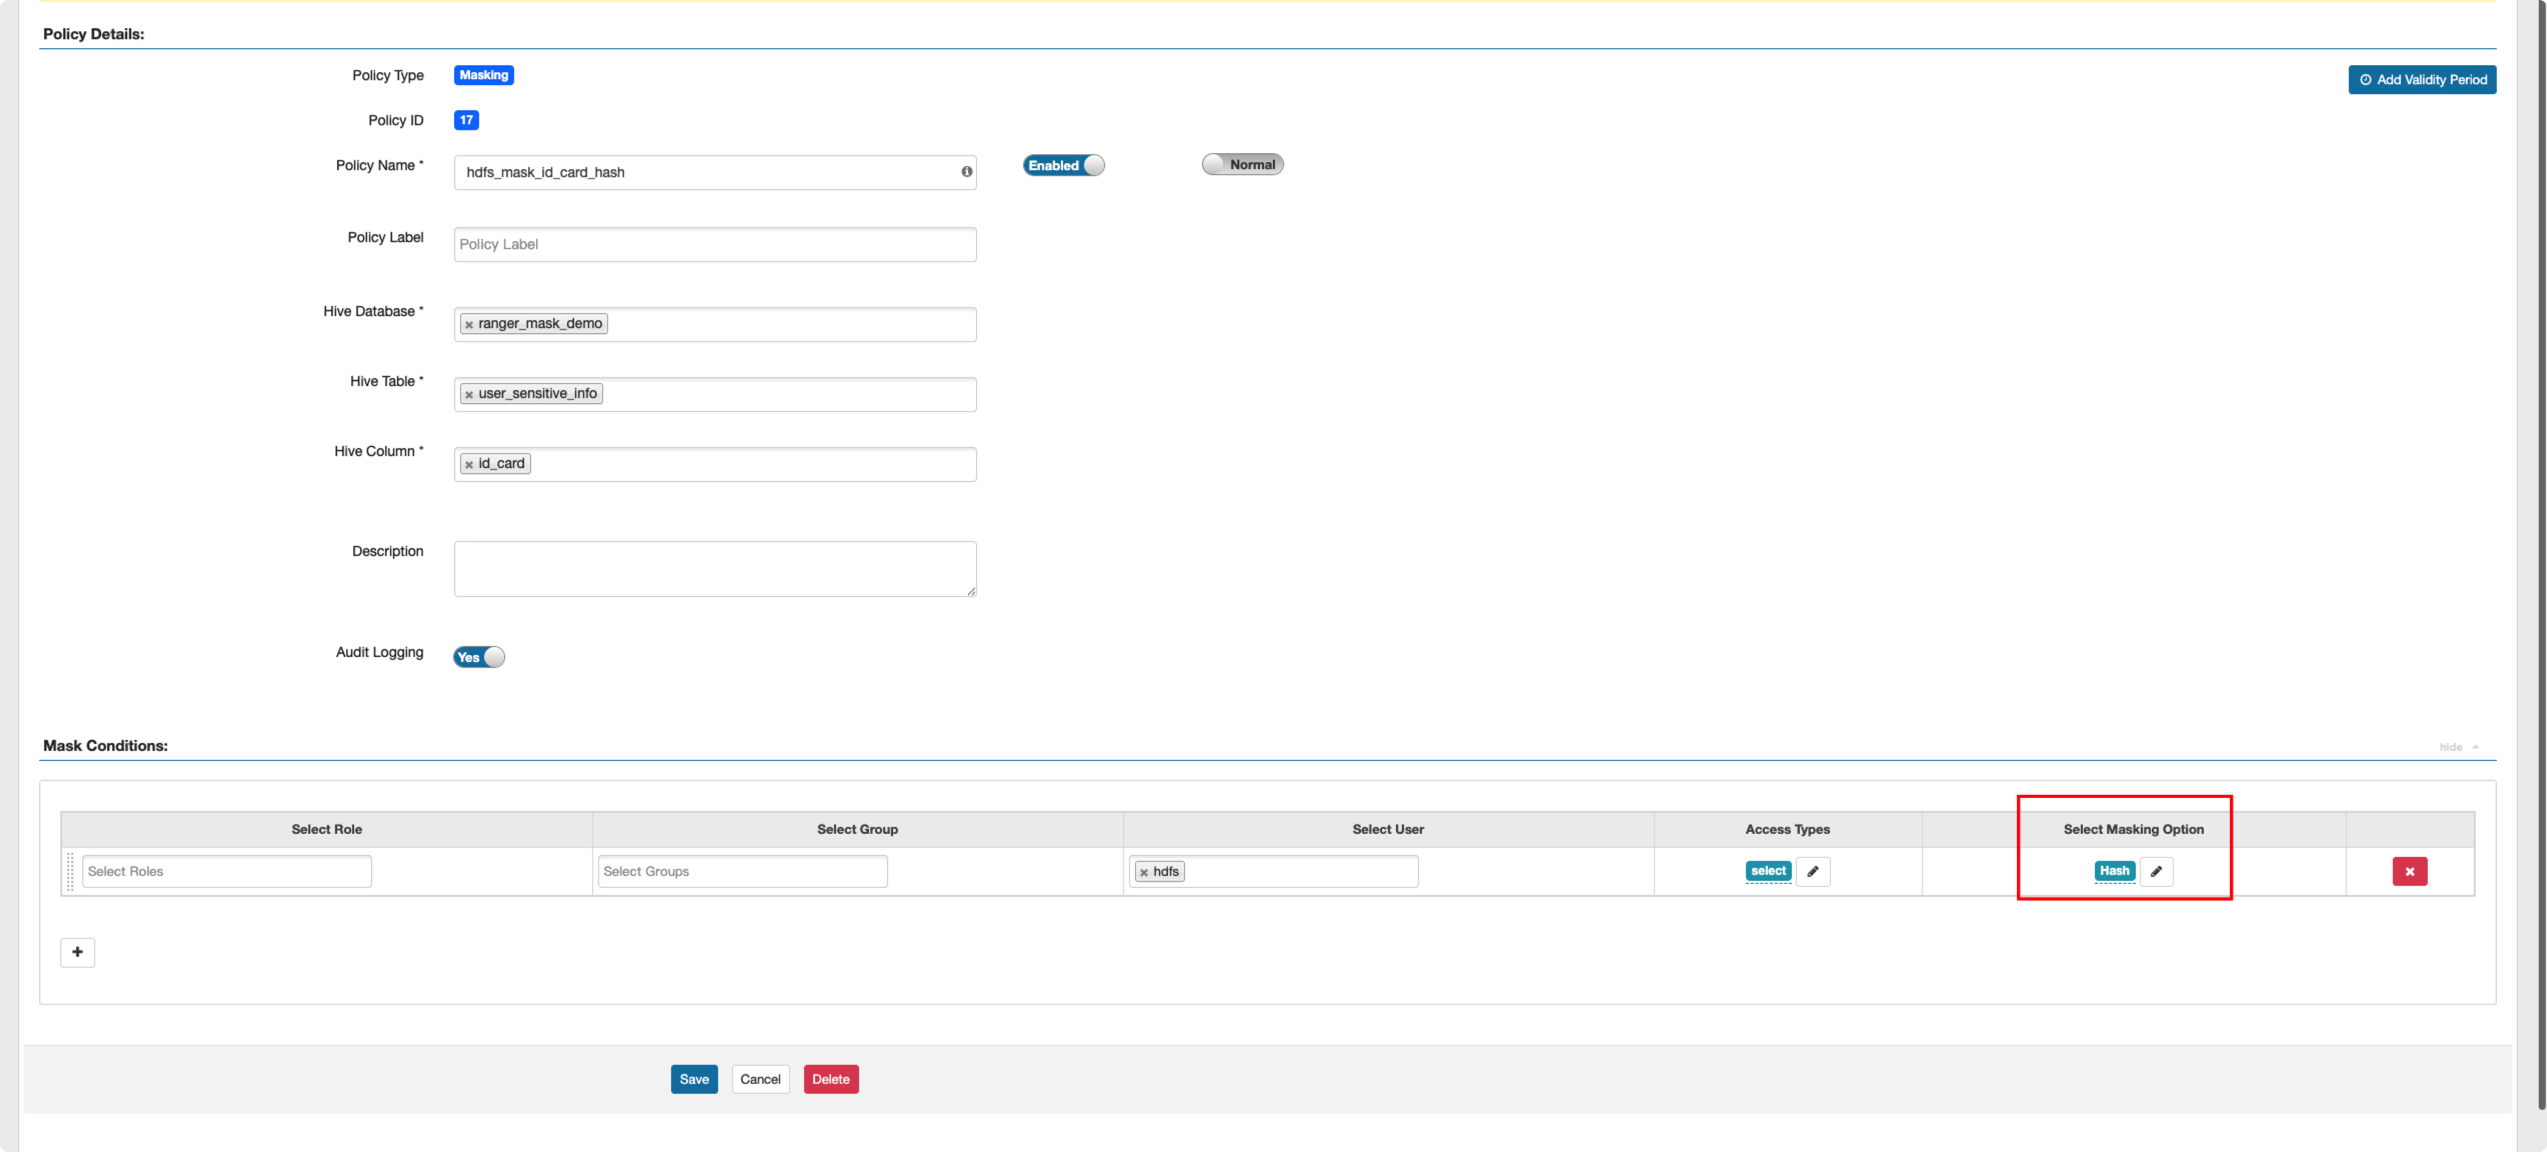Image resolution: width=2547 pixels, height=1152 pixels.
Task: Click Add Validity Period button
Action: pos(2421,80)
